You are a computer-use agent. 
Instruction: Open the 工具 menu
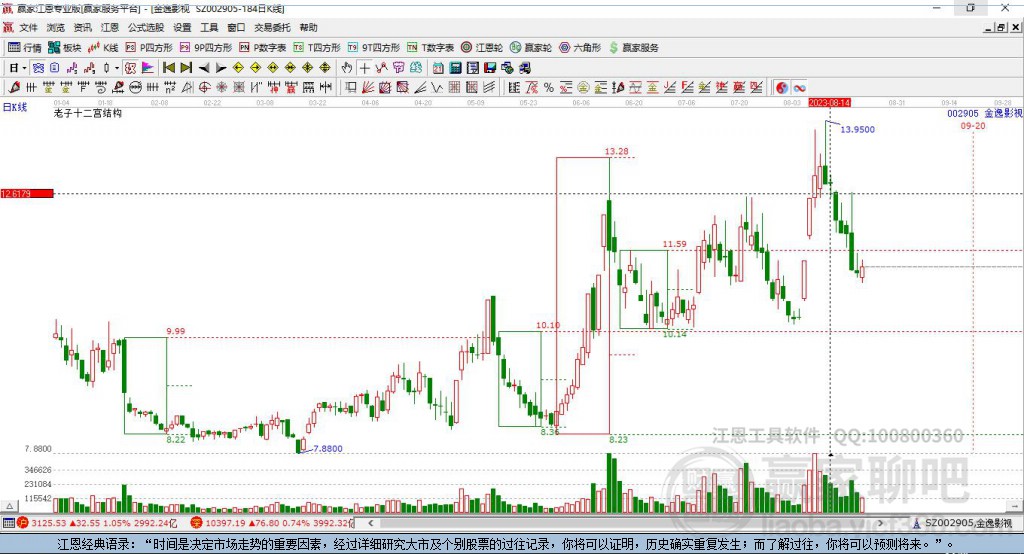click(209, 27)
